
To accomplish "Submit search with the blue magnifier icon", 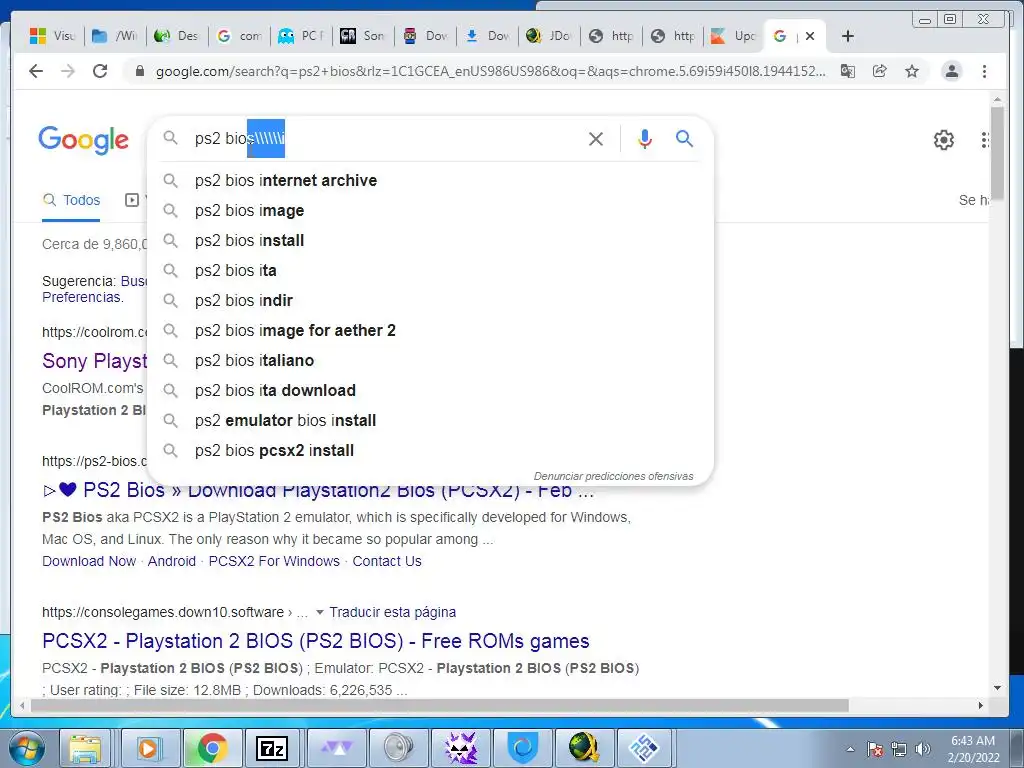I will [684, 138].
